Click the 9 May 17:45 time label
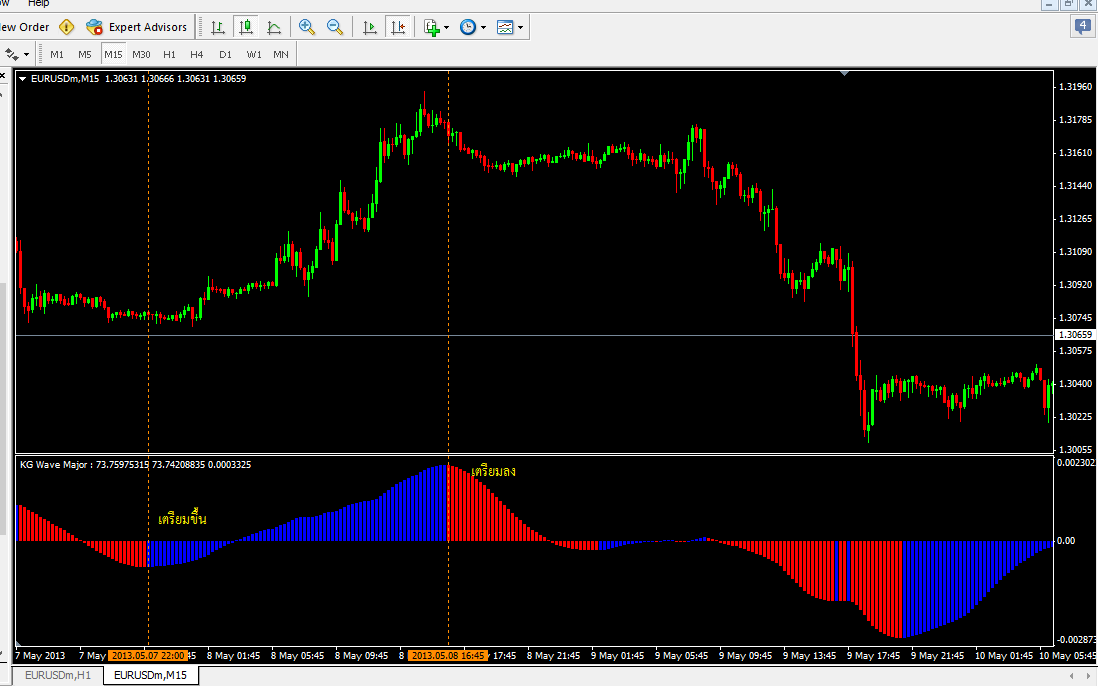 [873, 656]
